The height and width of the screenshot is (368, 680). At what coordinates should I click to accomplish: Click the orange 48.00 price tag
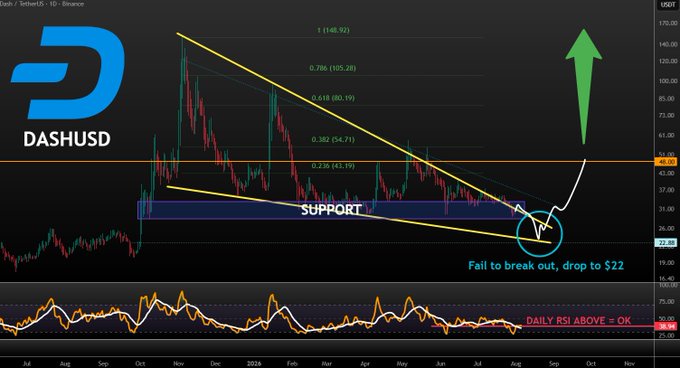pos(667,162)
